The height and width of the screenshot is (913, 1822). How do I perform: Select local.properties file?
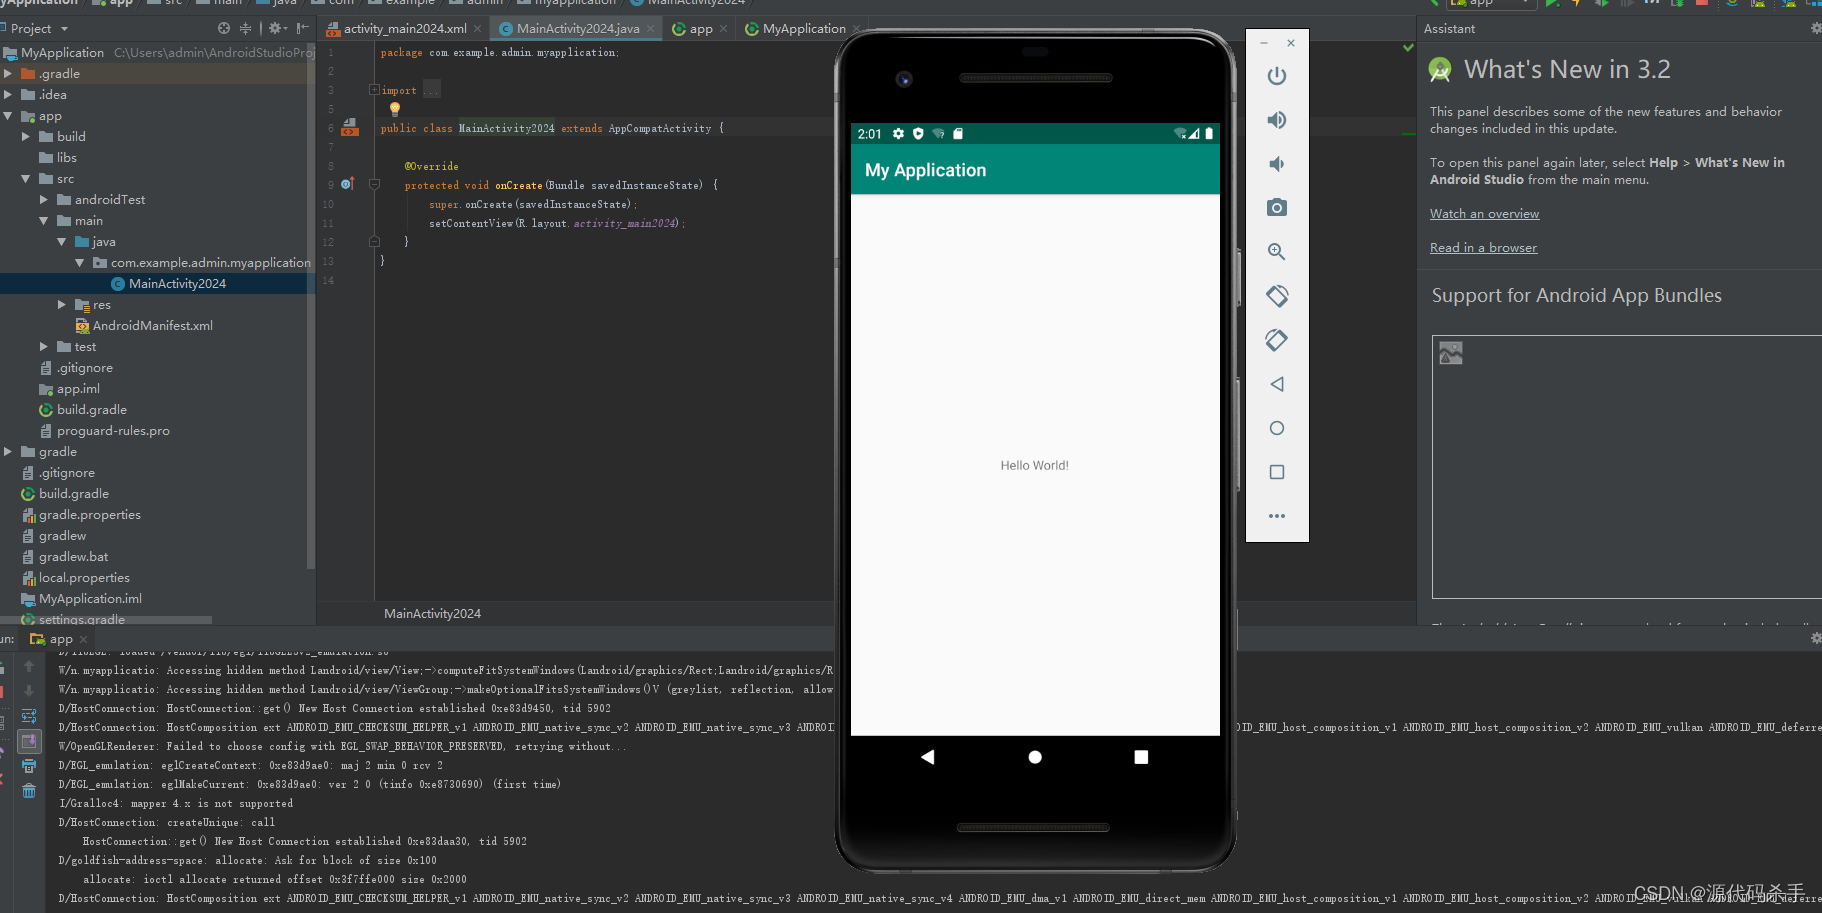click(84, 578)
